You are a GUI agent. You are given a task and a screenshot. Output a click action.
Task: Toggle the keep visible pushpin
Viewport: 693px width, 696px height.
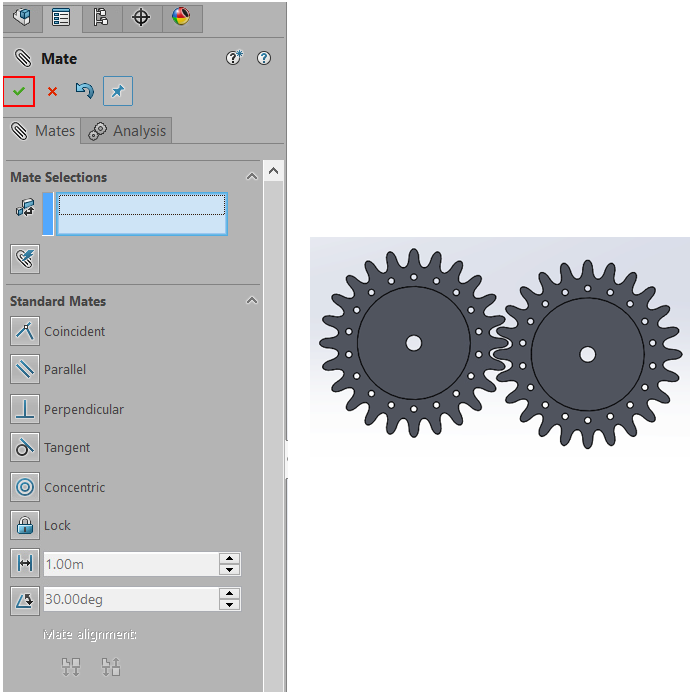pos(118,91)
